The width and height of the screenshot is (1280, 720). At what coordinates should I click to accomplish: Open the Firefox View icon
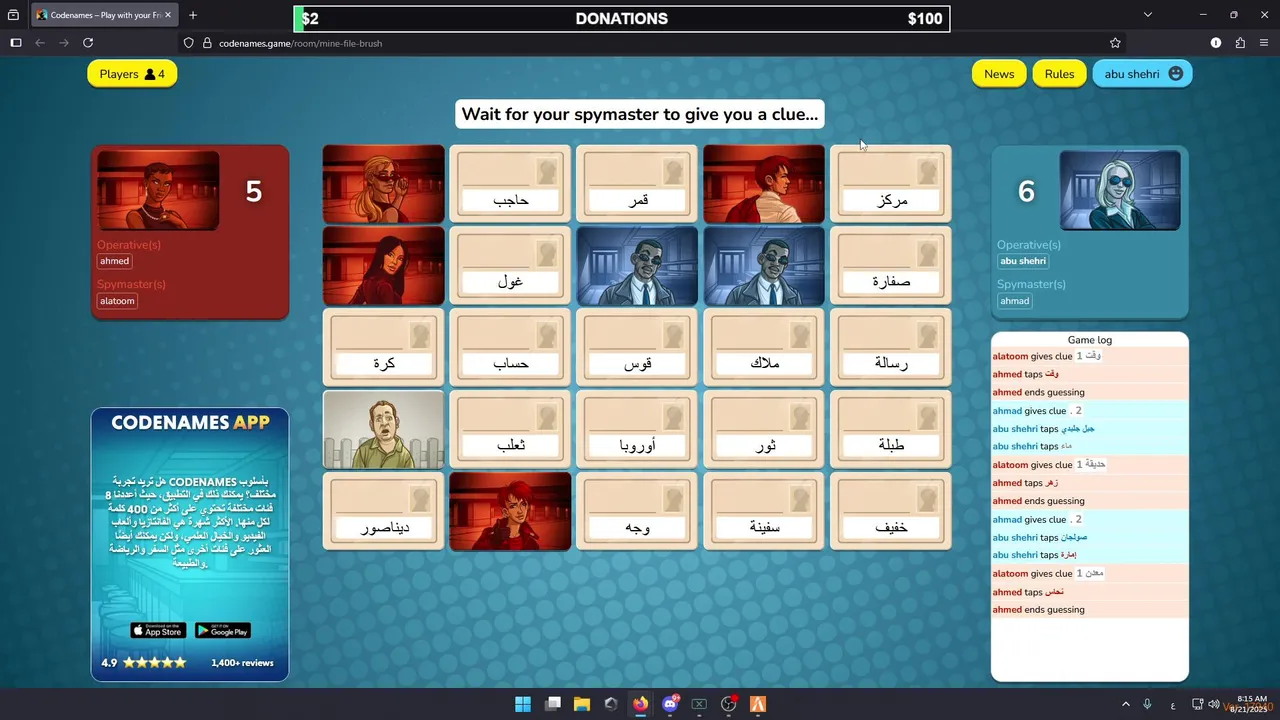click(x=14, y=15)
